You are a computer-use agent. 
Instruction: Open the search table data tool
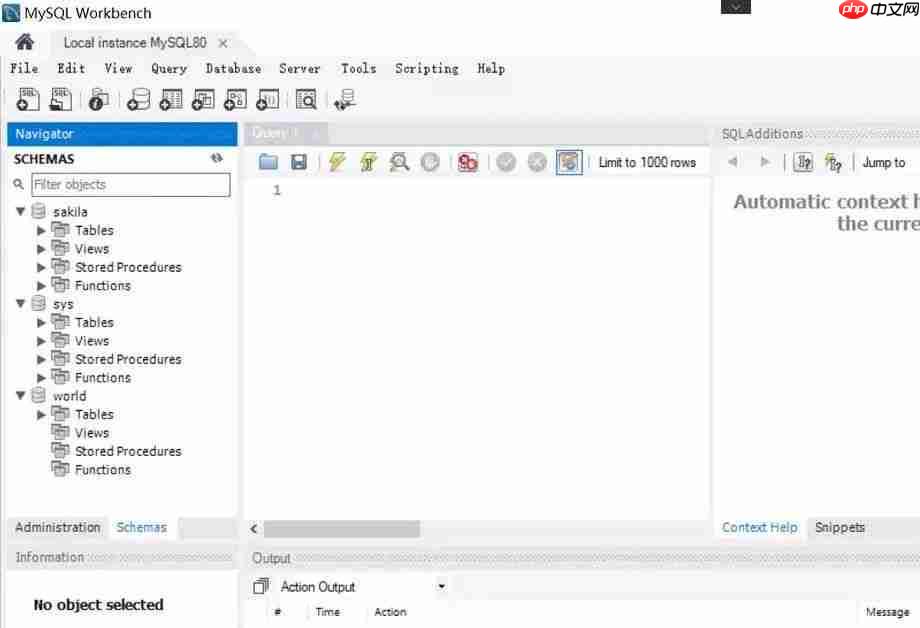307,99
